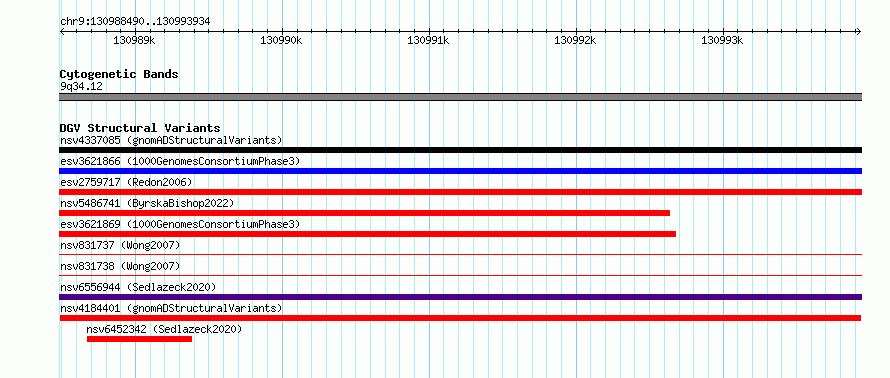Click the nsv4337085 gnomADStructuralVariants label

(171, 140)
